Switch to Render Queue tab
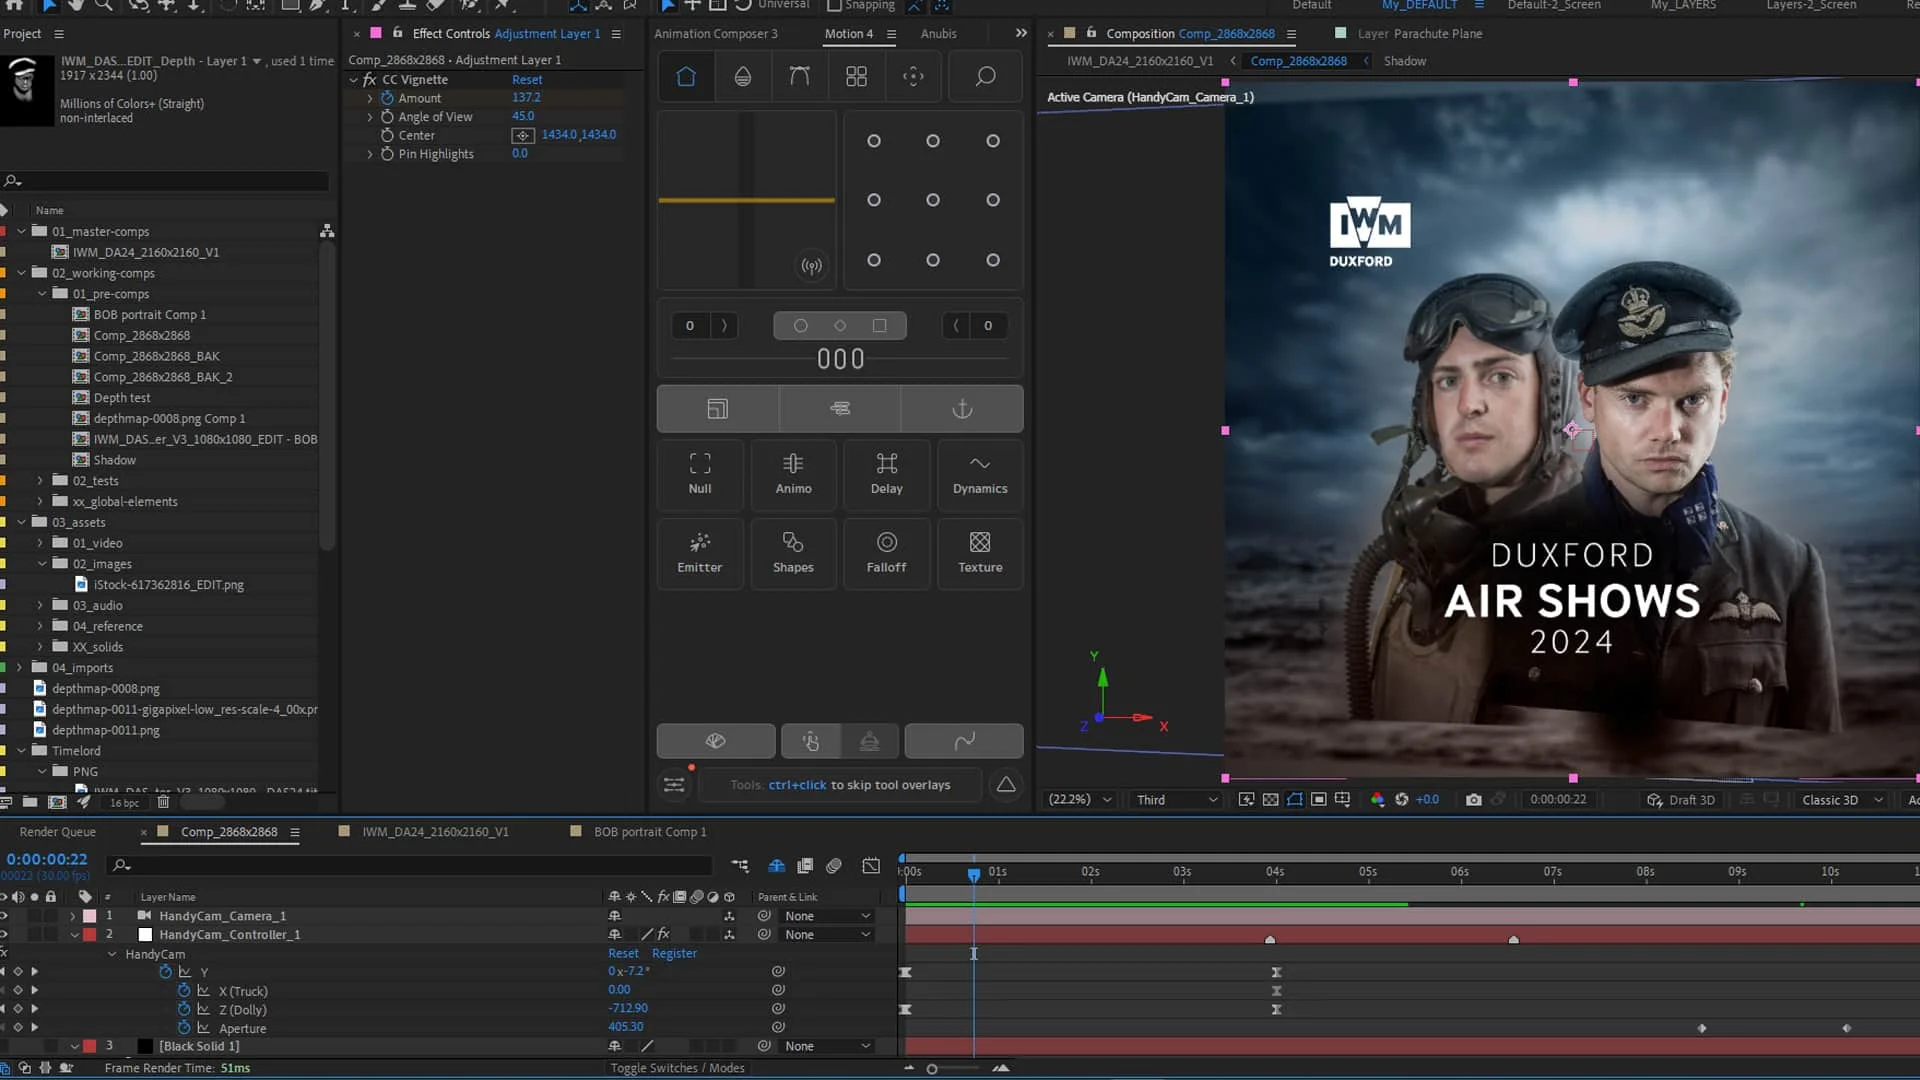The height and width of the screenshot is (1080, 1920). tap(58, 832)
